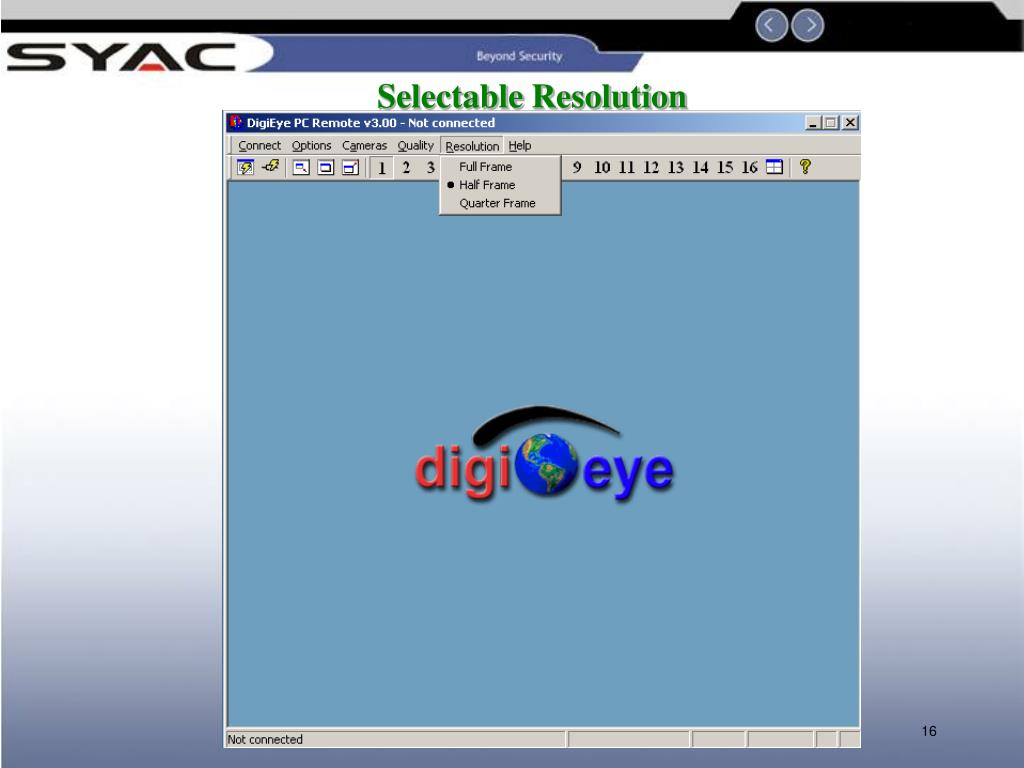
Task: Close the open Resolution menu
Action: (472, 146)
